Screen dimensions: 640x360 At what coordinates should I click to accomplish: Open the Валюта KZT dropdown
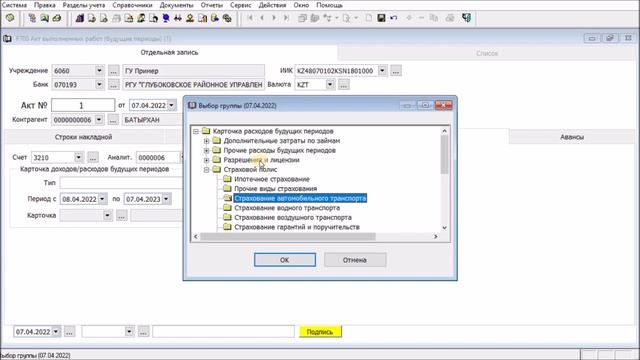tap(330, 84)
